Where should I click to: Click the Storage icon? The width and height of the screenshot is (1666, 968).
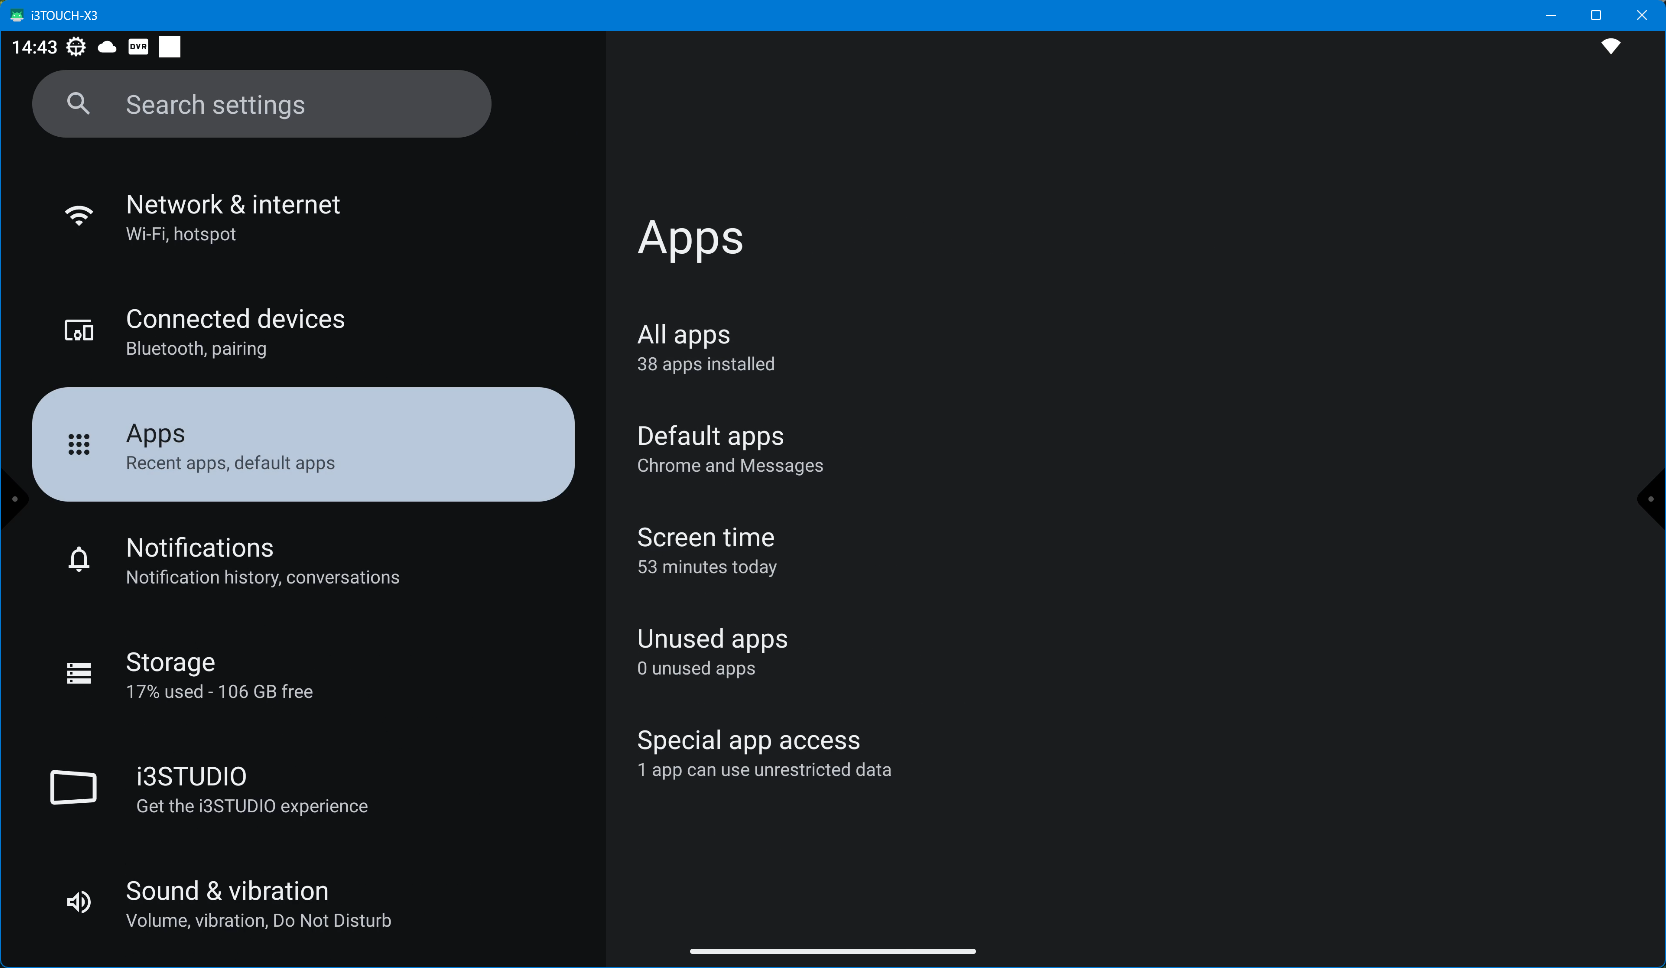coord(79,674)
